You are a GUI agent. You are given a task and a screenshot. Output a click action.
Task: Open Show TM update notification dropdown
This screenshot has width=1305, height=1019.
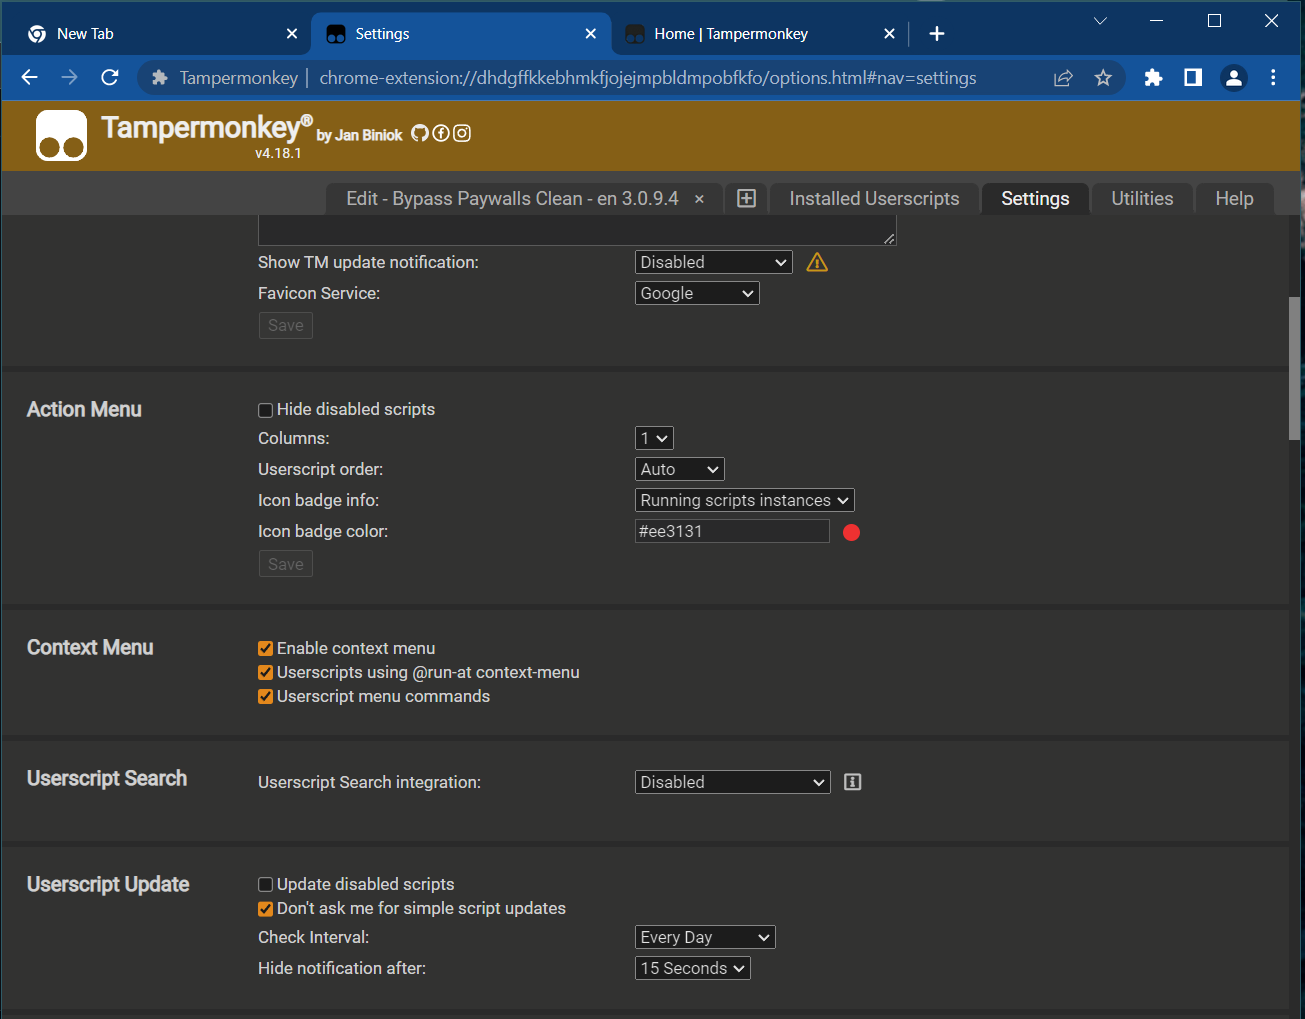(x=713, y=262)
